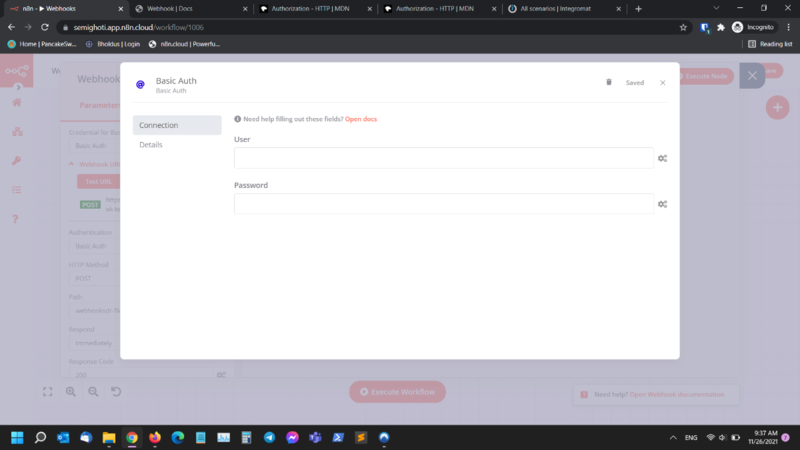Open the Help question mark icon

16,219
